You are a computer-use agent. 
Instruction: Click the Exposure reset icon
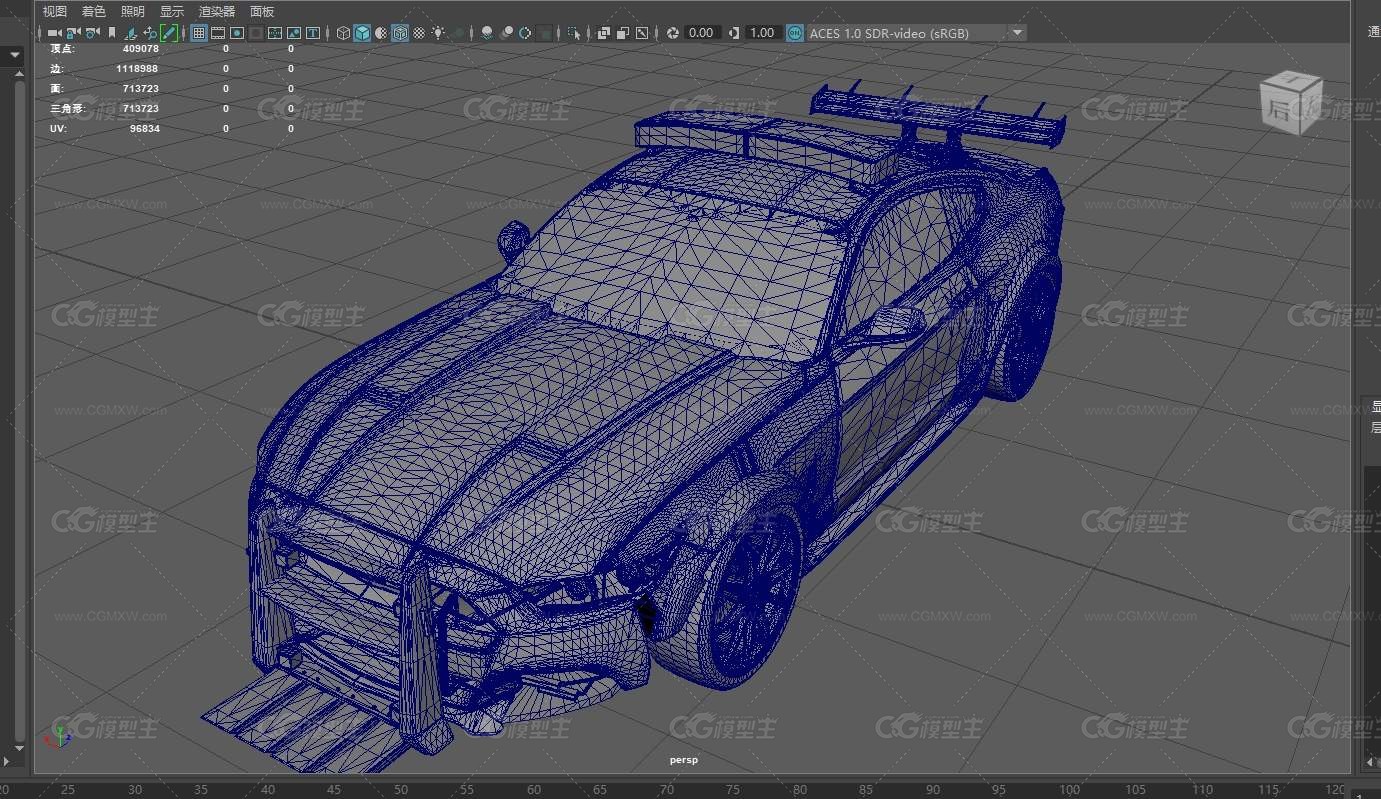tap(673, 33)
